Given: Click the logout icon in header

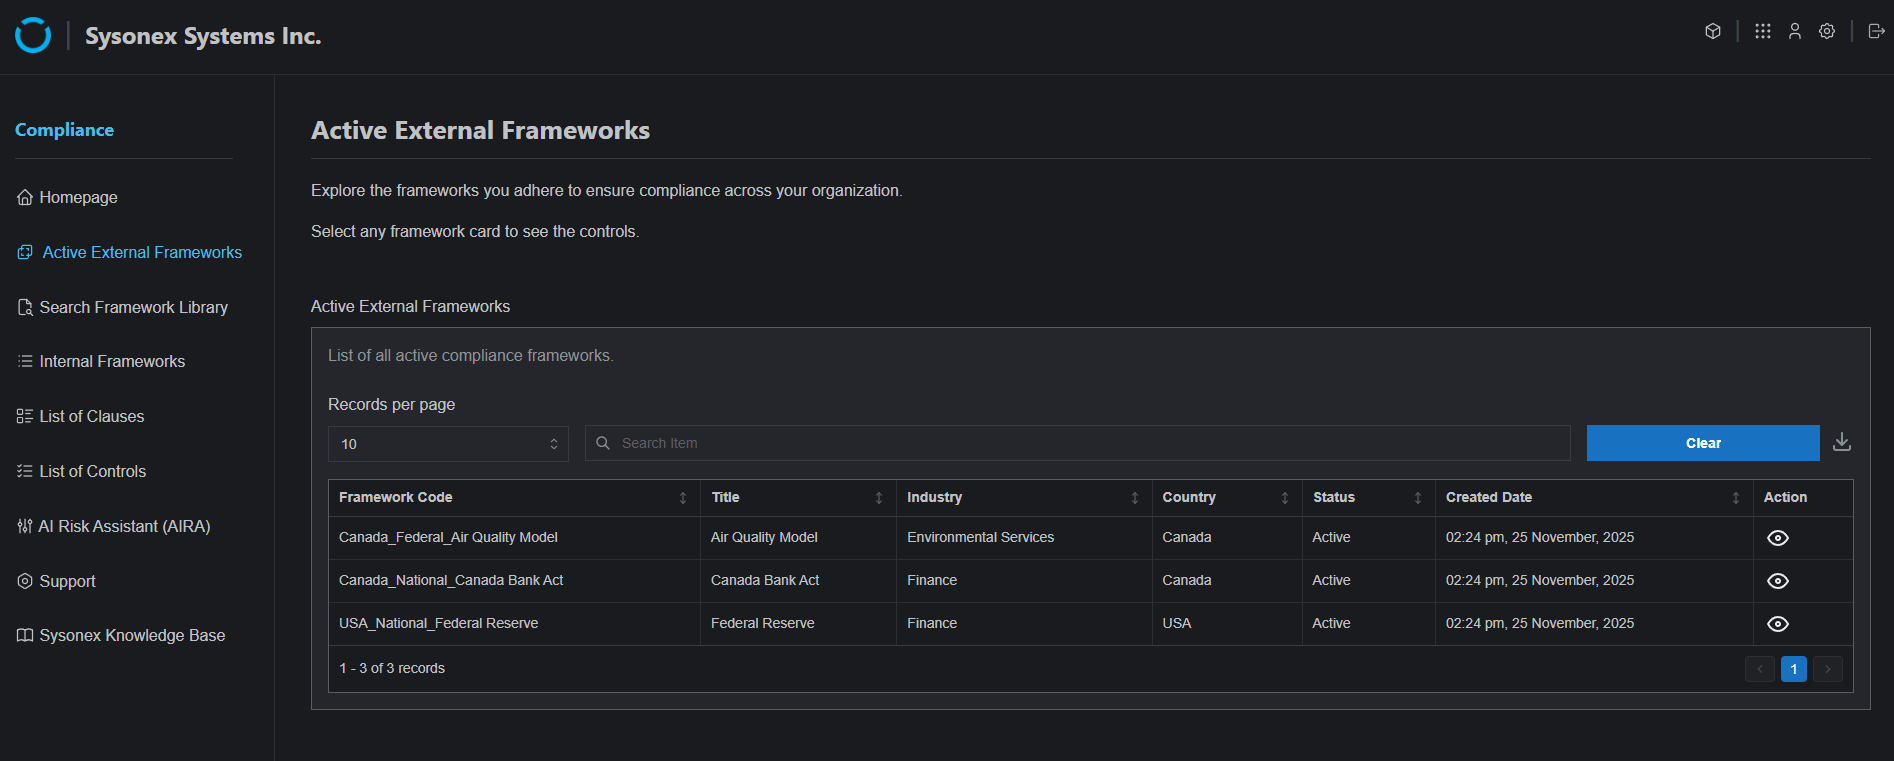Looking at the screenshot, I should pos(1876,31).
